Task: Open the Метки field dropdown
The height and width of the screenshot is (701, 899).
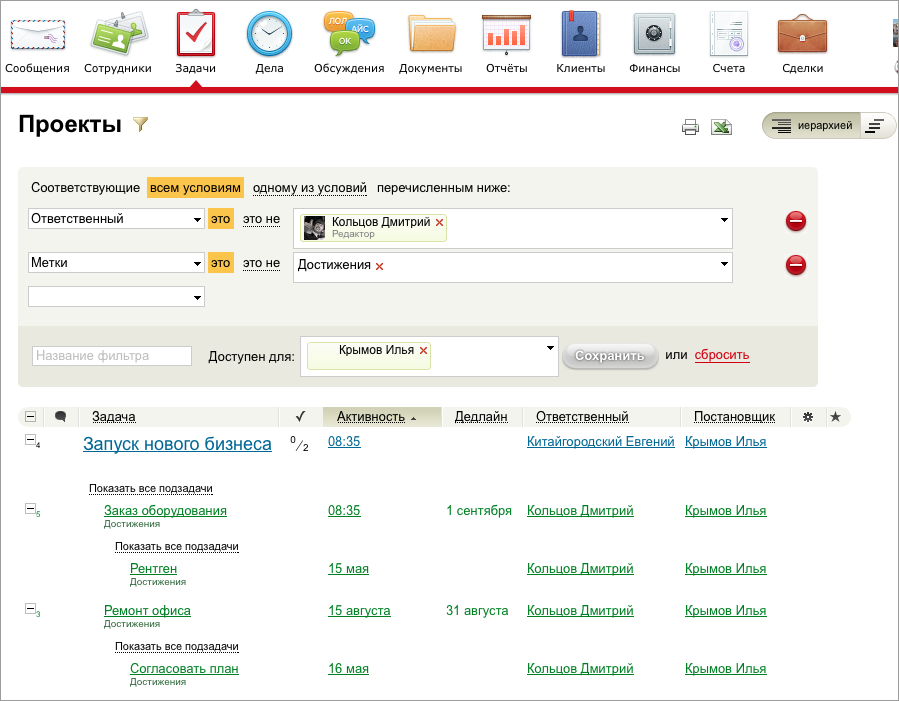Action: [x=116, y=264]
